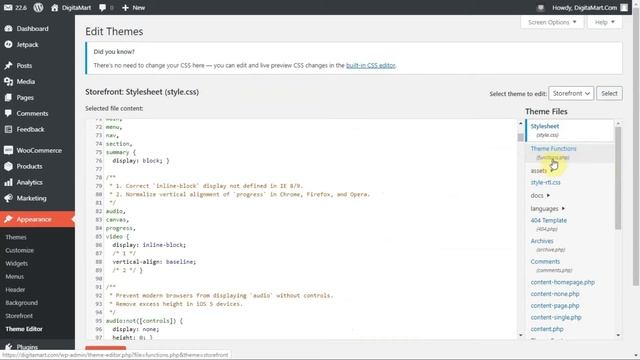Click the plus New icon
The height and width of the screenshot is (360, 640).
click(x=125, y=7)
